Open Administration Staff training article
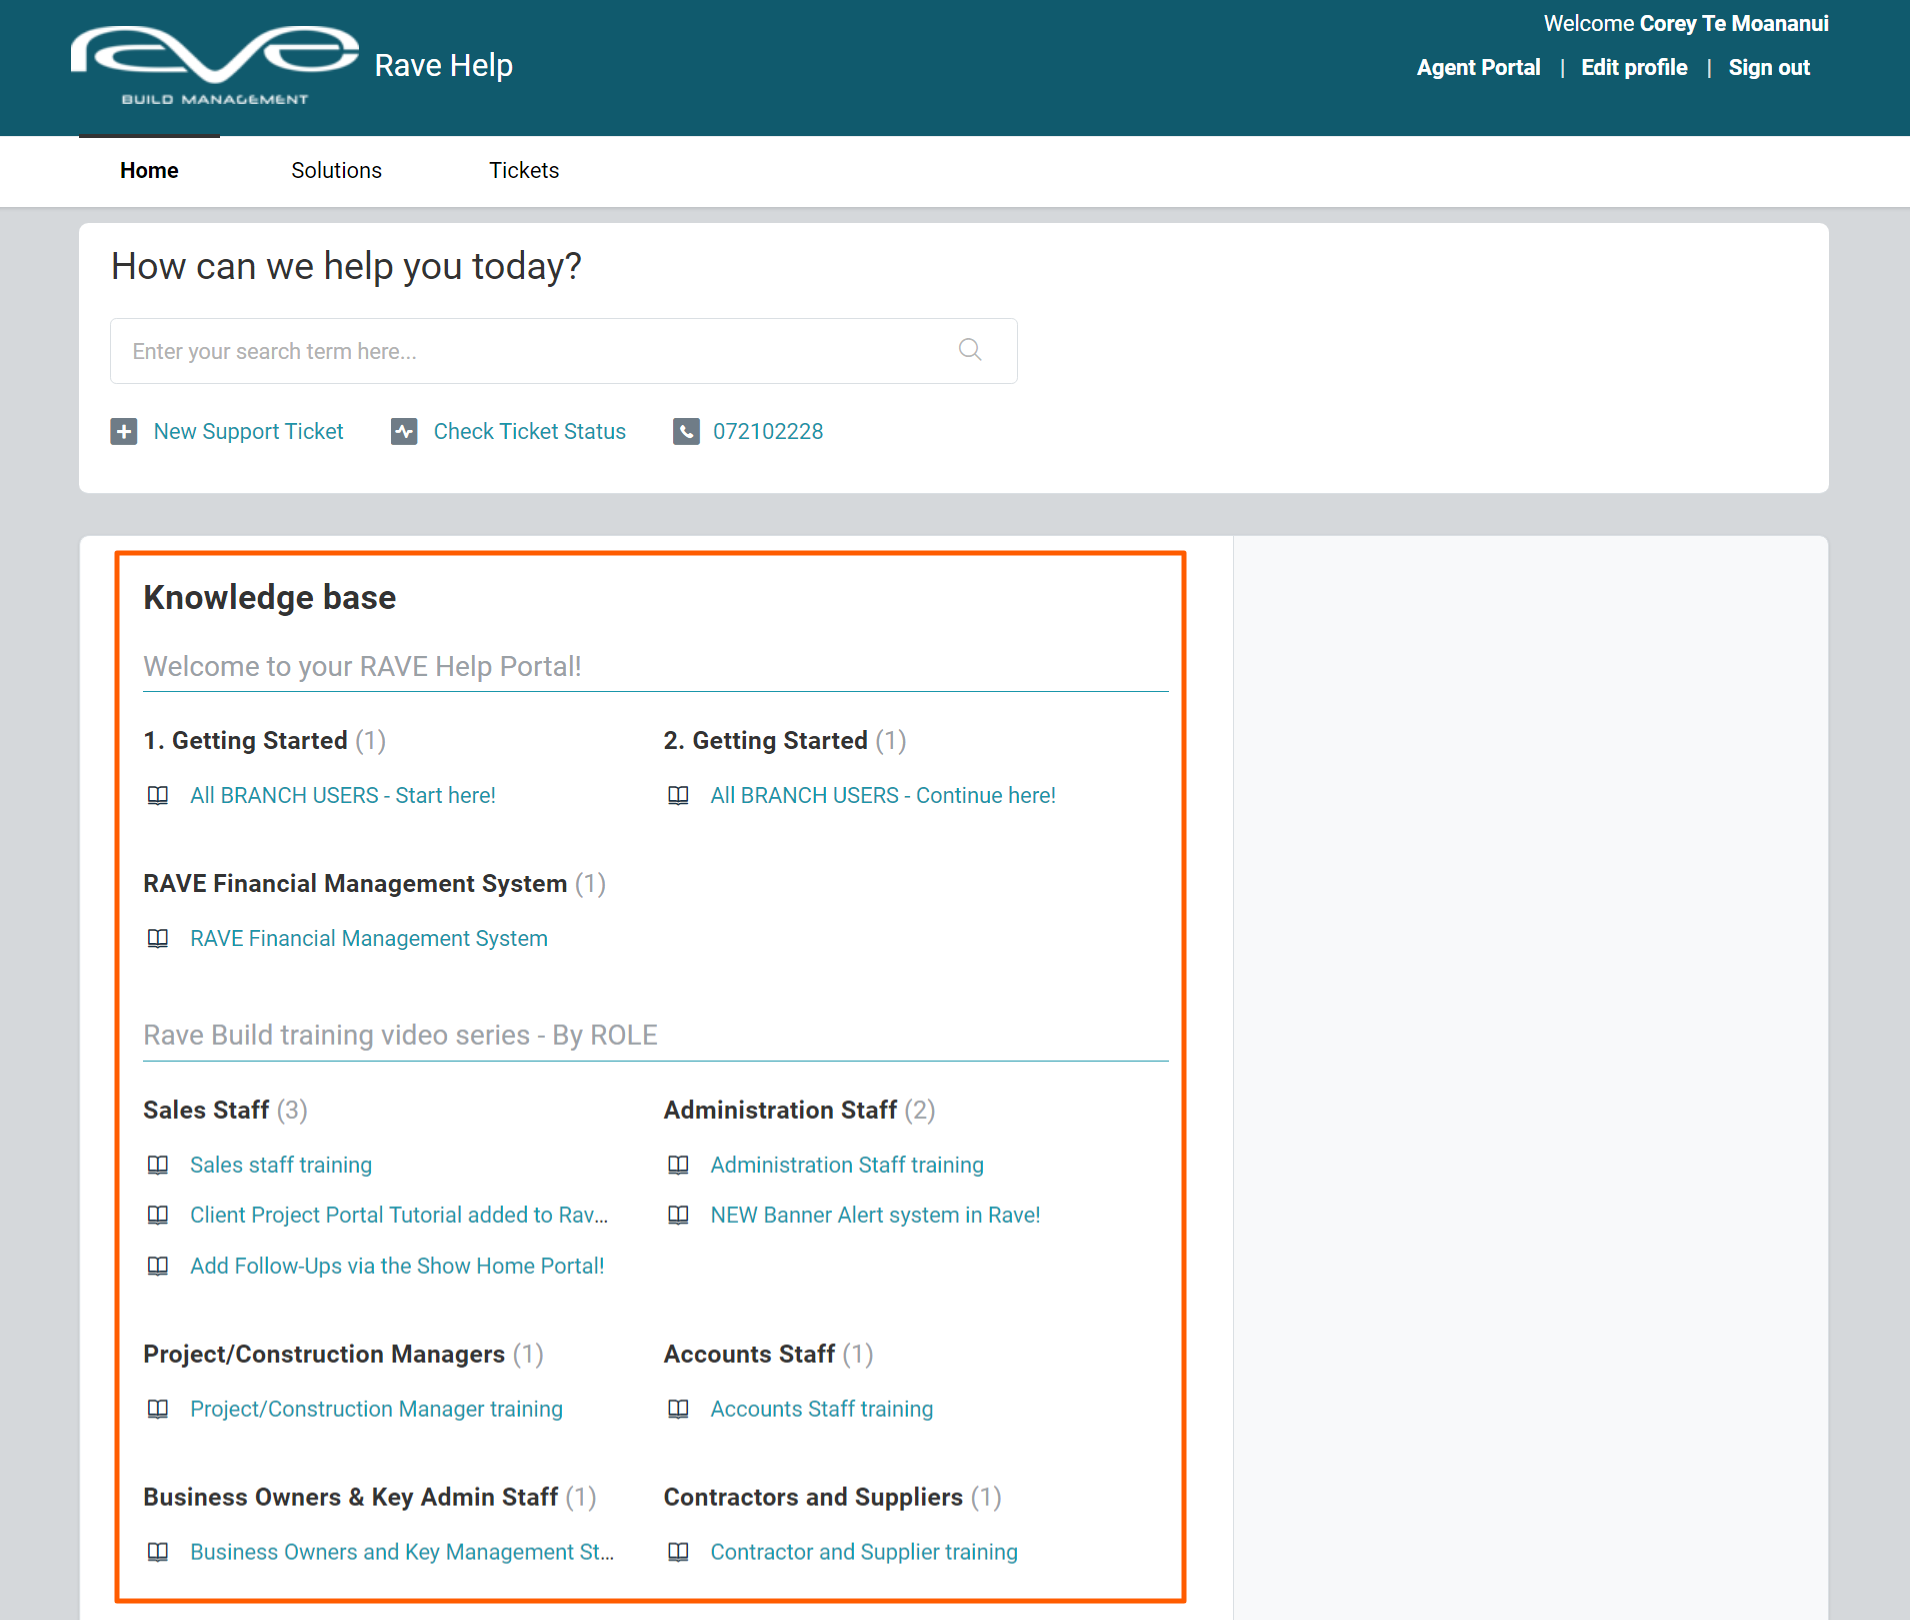Viewport: 1910px width, 1620px height. point(847,1165)
